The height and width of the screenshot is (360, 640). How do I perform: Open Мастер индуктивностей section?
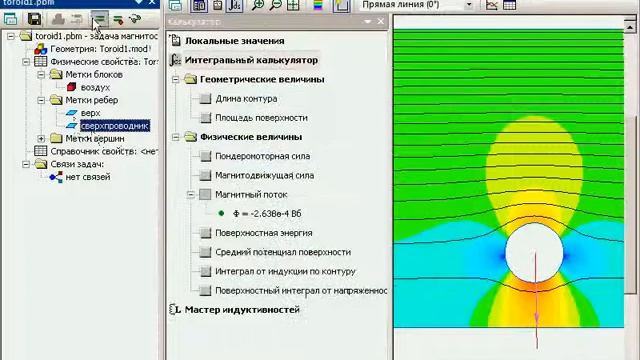pos(242,309)
